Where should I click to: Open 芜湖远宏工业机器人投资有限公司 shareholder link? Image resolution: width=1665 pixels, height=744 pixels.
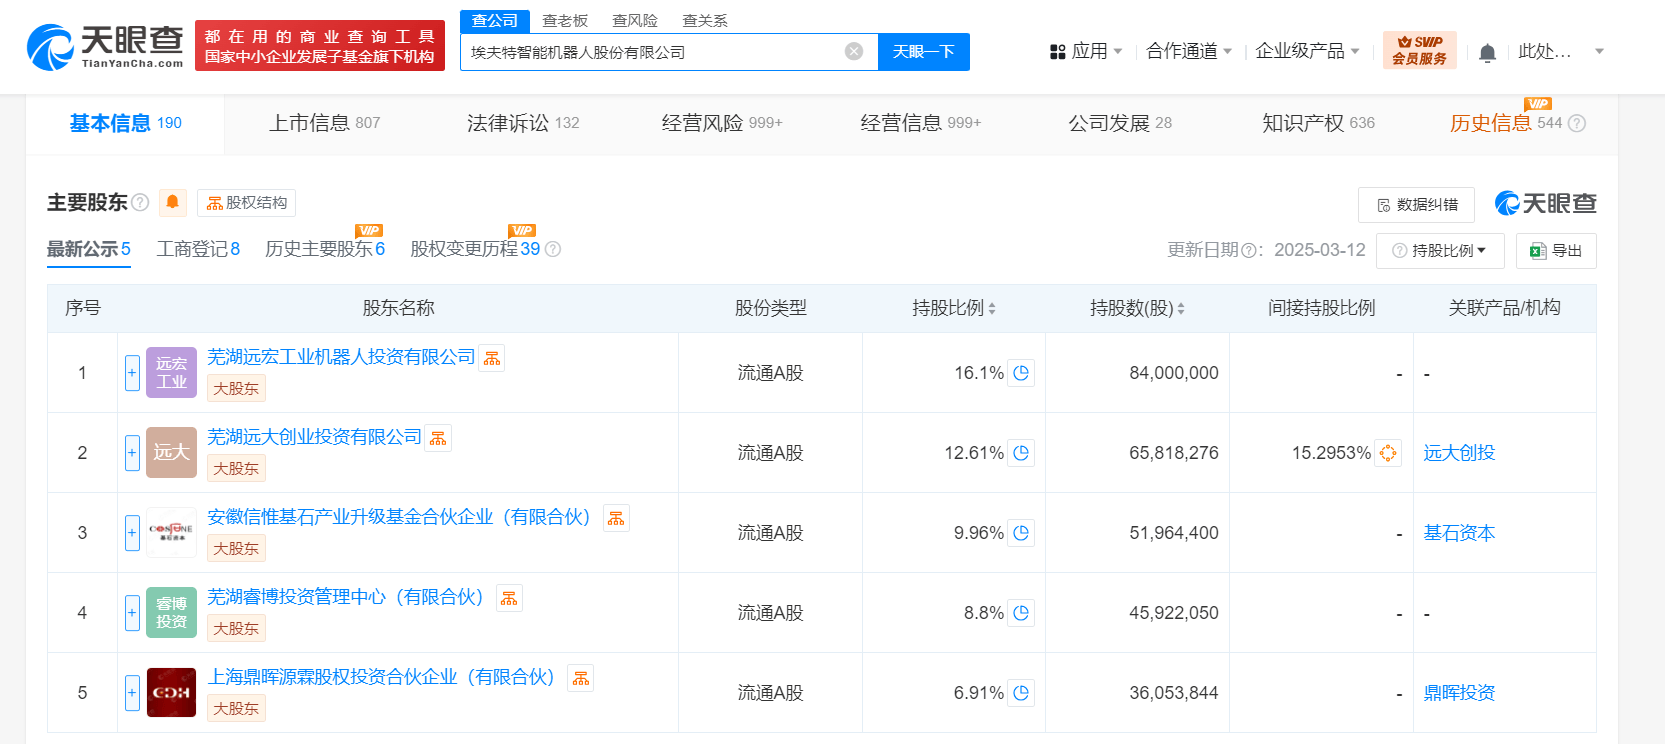pyautogui.click(x=341, y=357)
